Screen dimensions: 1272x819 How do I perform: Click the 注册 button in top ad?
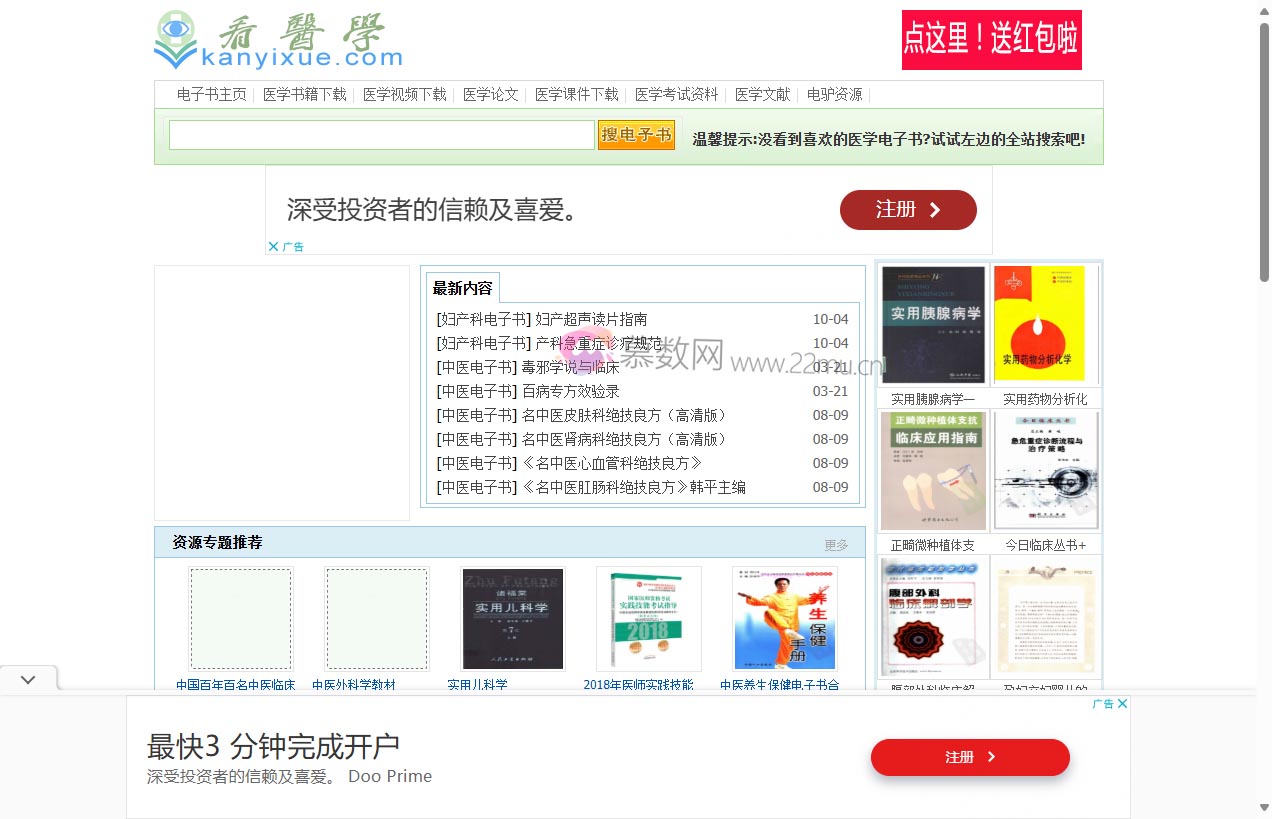coord(907,210)
